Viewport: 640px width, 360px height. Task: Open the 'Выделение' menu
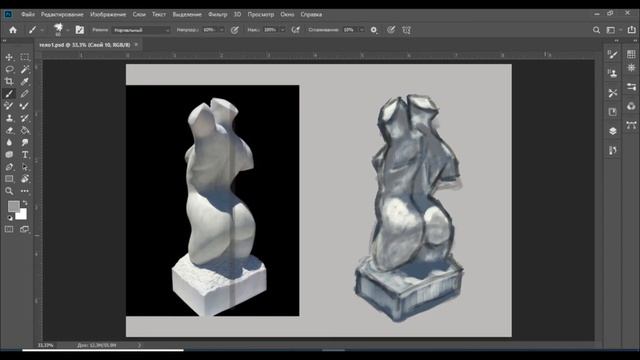[187, 14]
